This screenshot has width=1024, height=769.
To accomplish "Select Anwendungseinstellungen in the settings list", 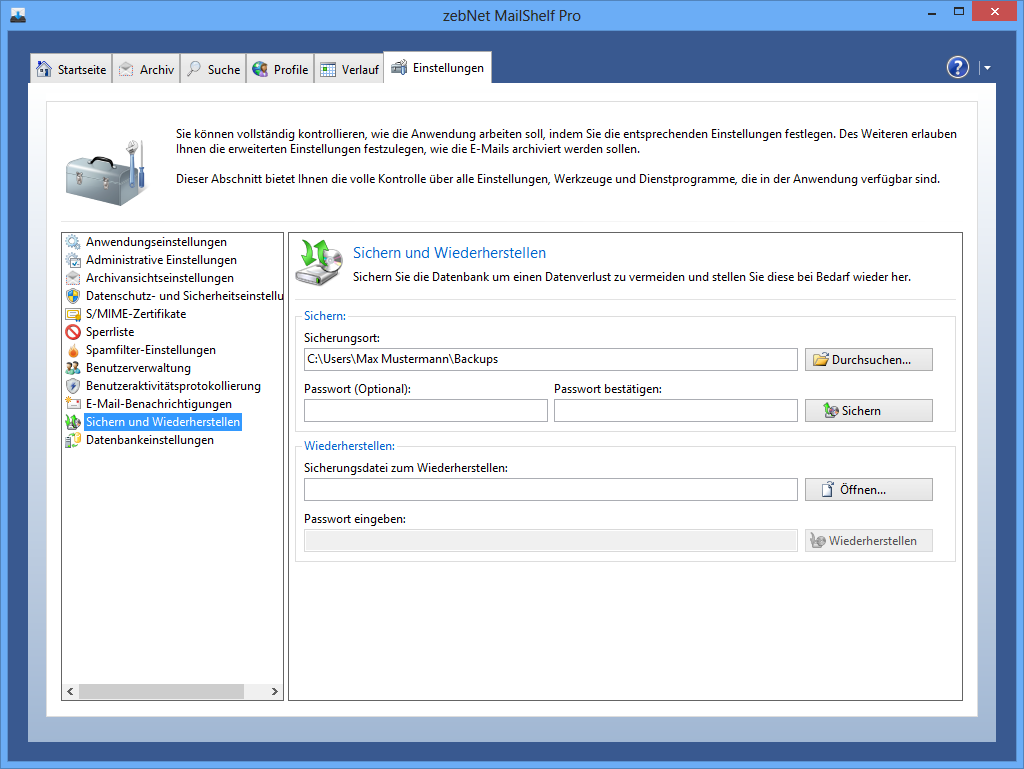I will point(157,242).
